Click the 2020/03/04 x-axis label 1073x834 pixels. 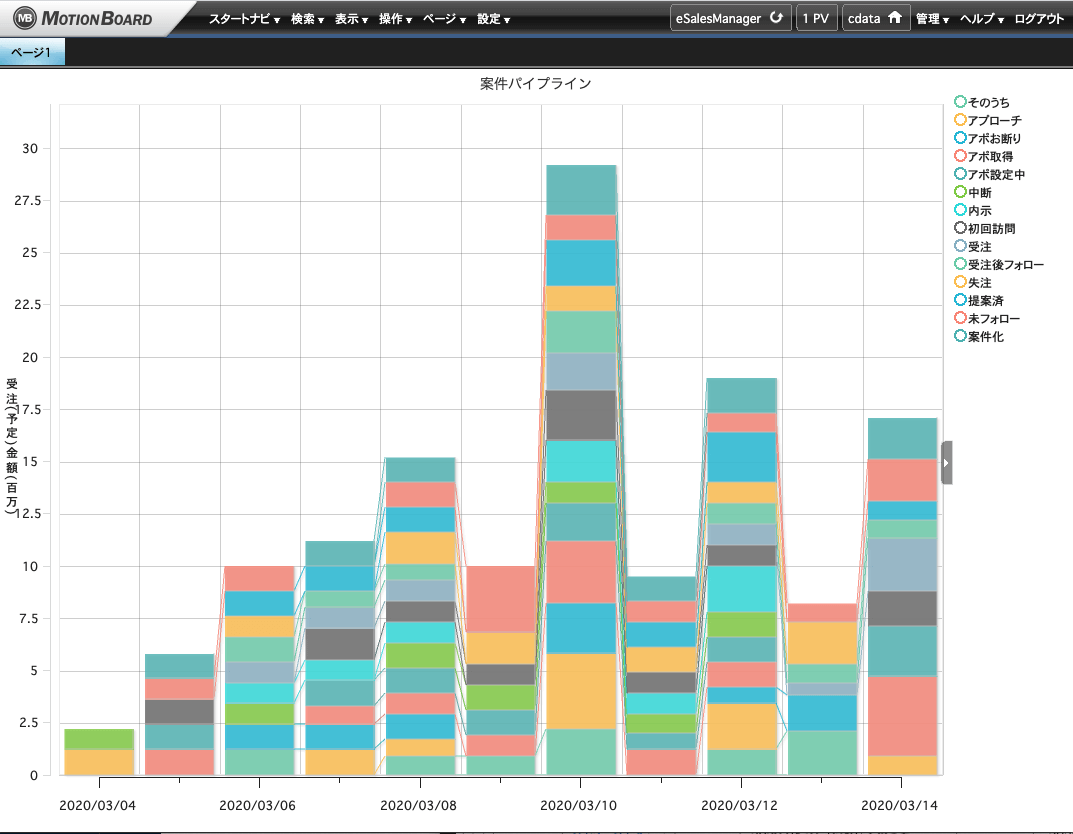point(98,805)
